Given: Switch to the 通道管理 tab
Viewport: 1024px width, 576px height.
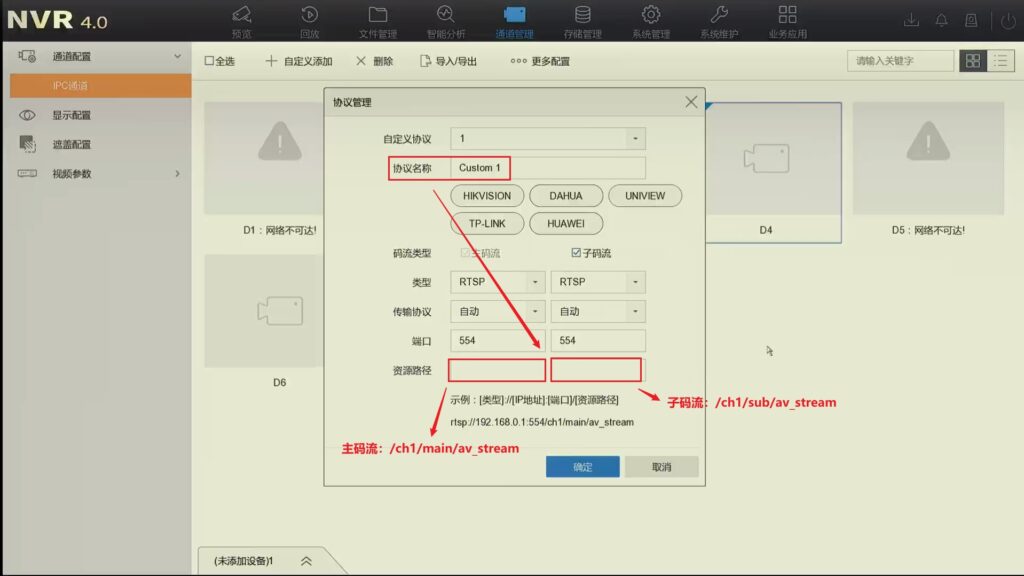Looking at the screenshot, I should [x=515, y=20].
